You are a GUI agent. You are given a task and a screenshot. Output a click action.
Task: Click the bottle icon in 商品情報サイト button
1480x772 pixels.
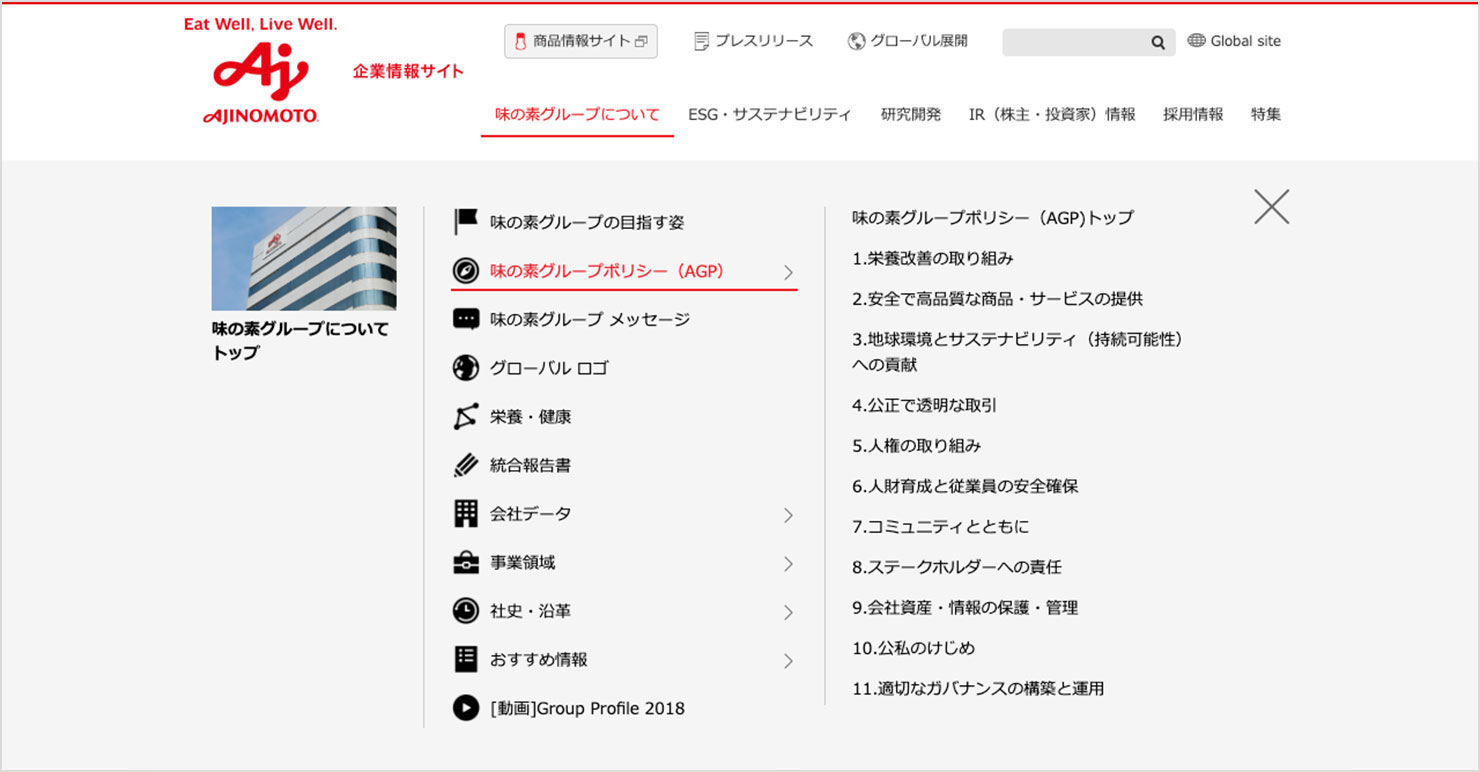[520, 41]
